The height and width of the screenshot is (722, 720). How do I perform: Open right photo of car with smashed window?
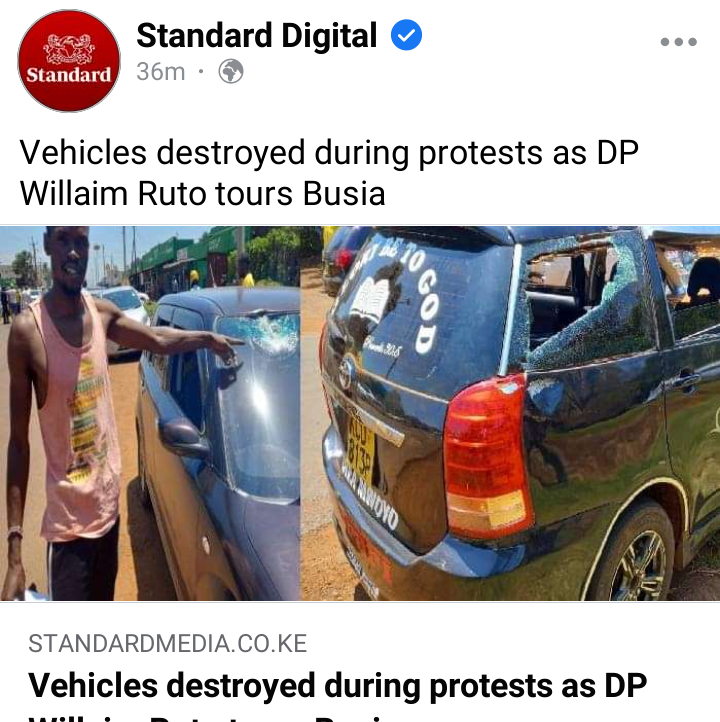(510, 413)
